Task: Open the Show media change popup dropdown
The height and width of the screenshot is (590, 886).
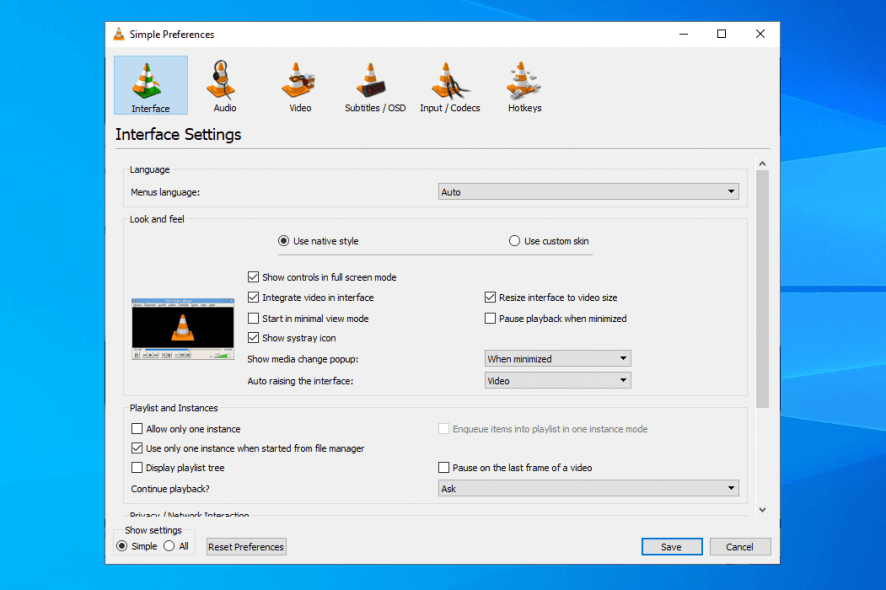Action: click(558, 359)
